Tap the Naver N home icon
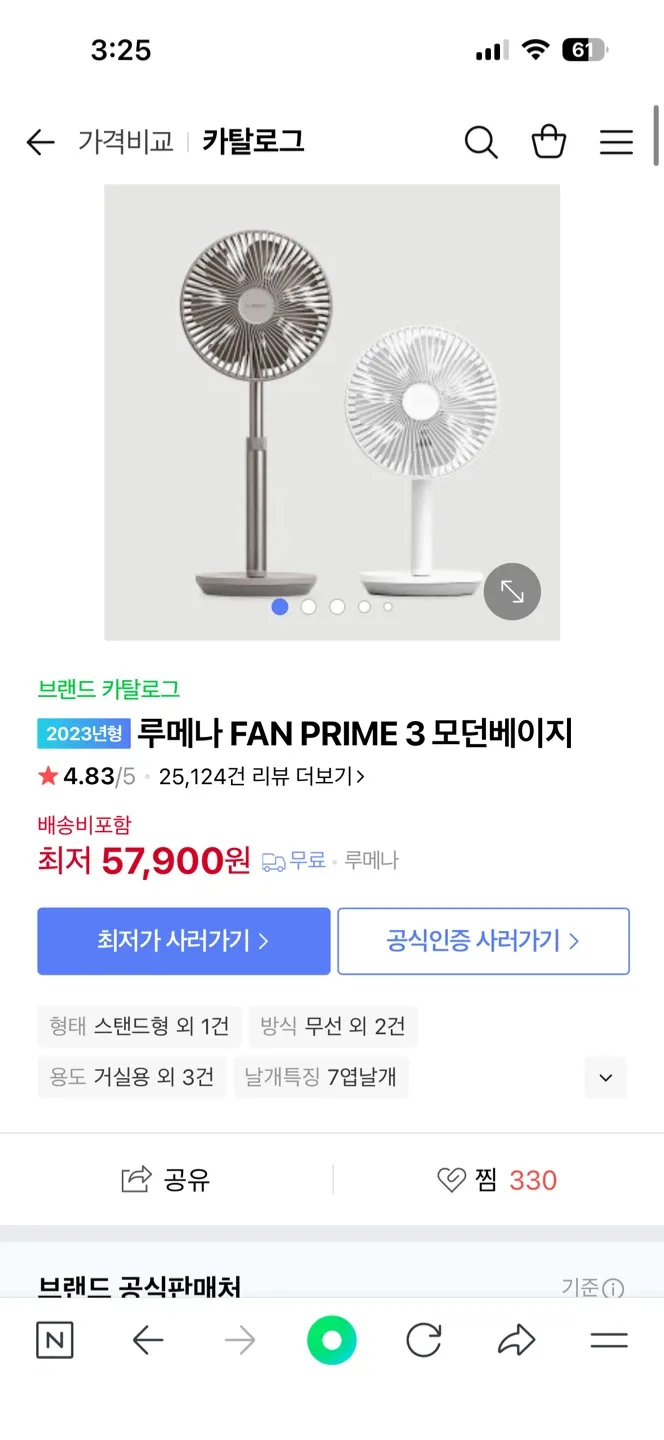 [55, 1340]
